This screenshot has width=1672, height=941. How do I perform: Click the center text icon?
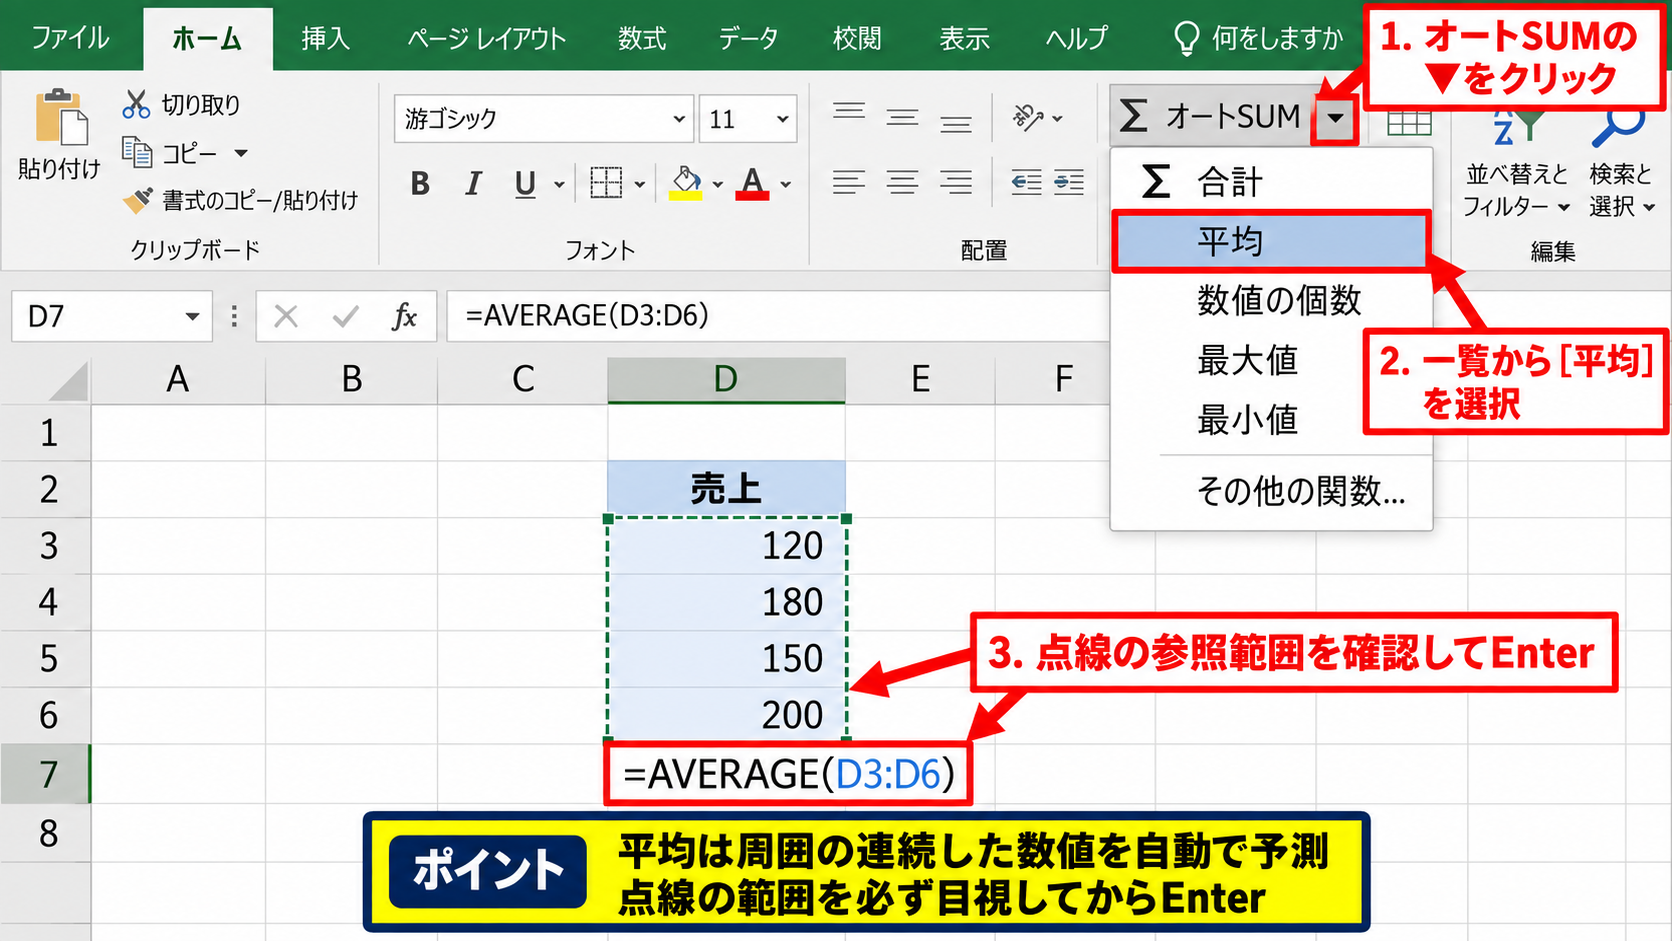(x=902, y=183)
